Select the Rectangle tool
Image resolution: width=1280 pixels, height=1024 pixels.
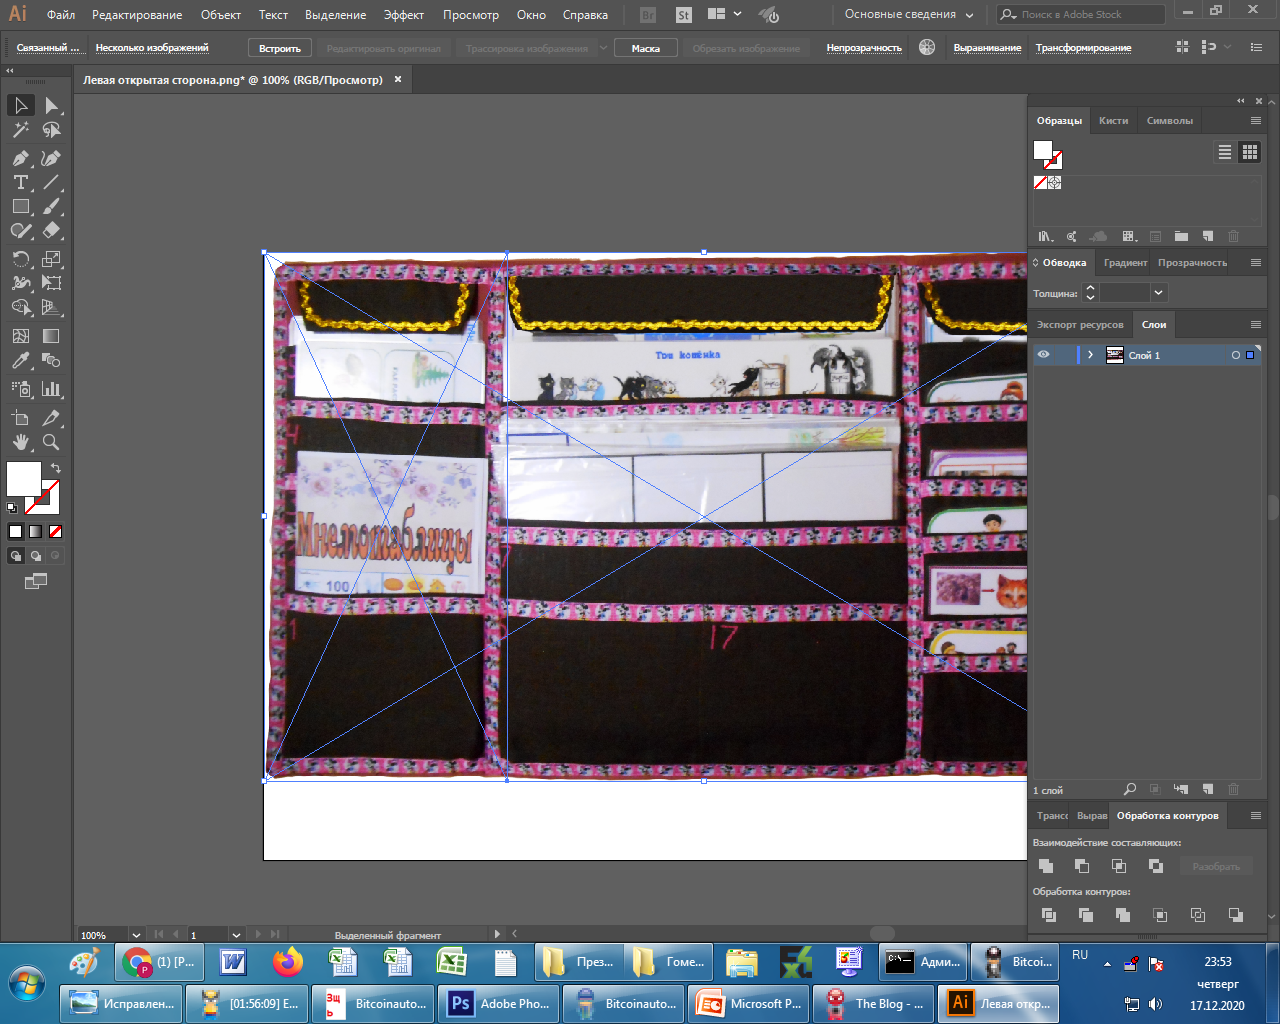pos(21,206)
